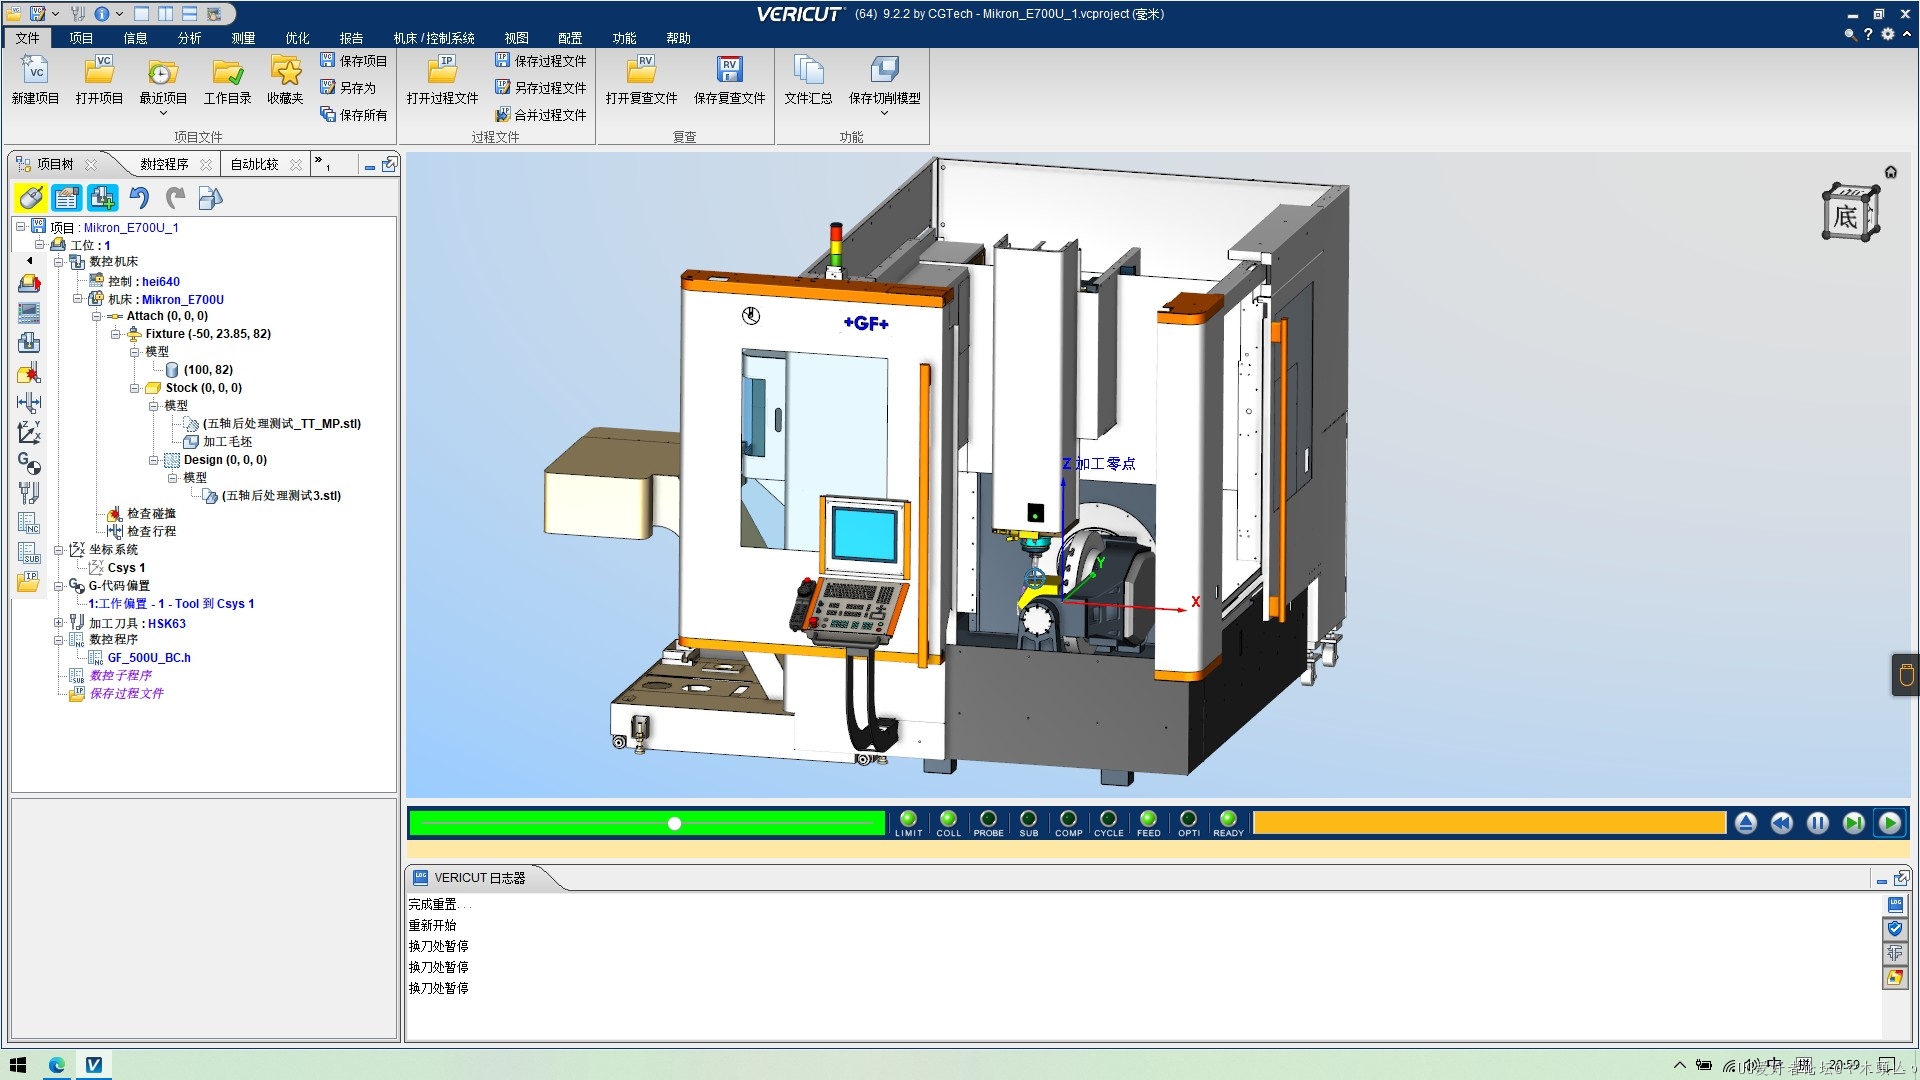This screenshot has width=1920, height=1080.
Task: Toggle the PROBE indicator light
Action: click(988, 823)
